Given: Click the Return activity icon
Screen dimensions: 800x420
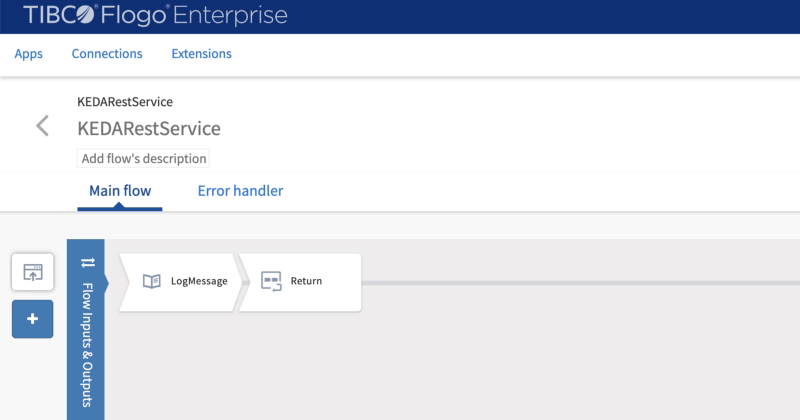Looking at the screenshot, I should point(271,281).
